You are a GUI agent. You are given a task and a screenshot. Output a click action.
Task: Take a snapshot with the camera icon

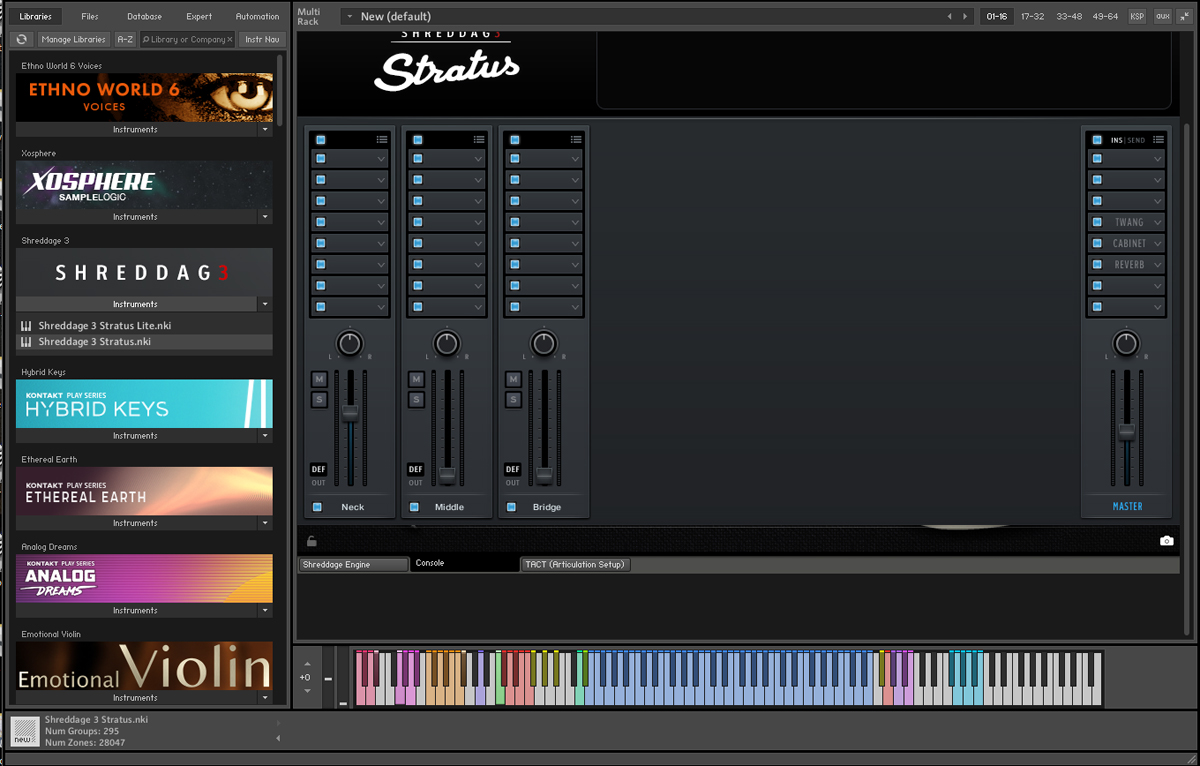[x=1166, y=541]
